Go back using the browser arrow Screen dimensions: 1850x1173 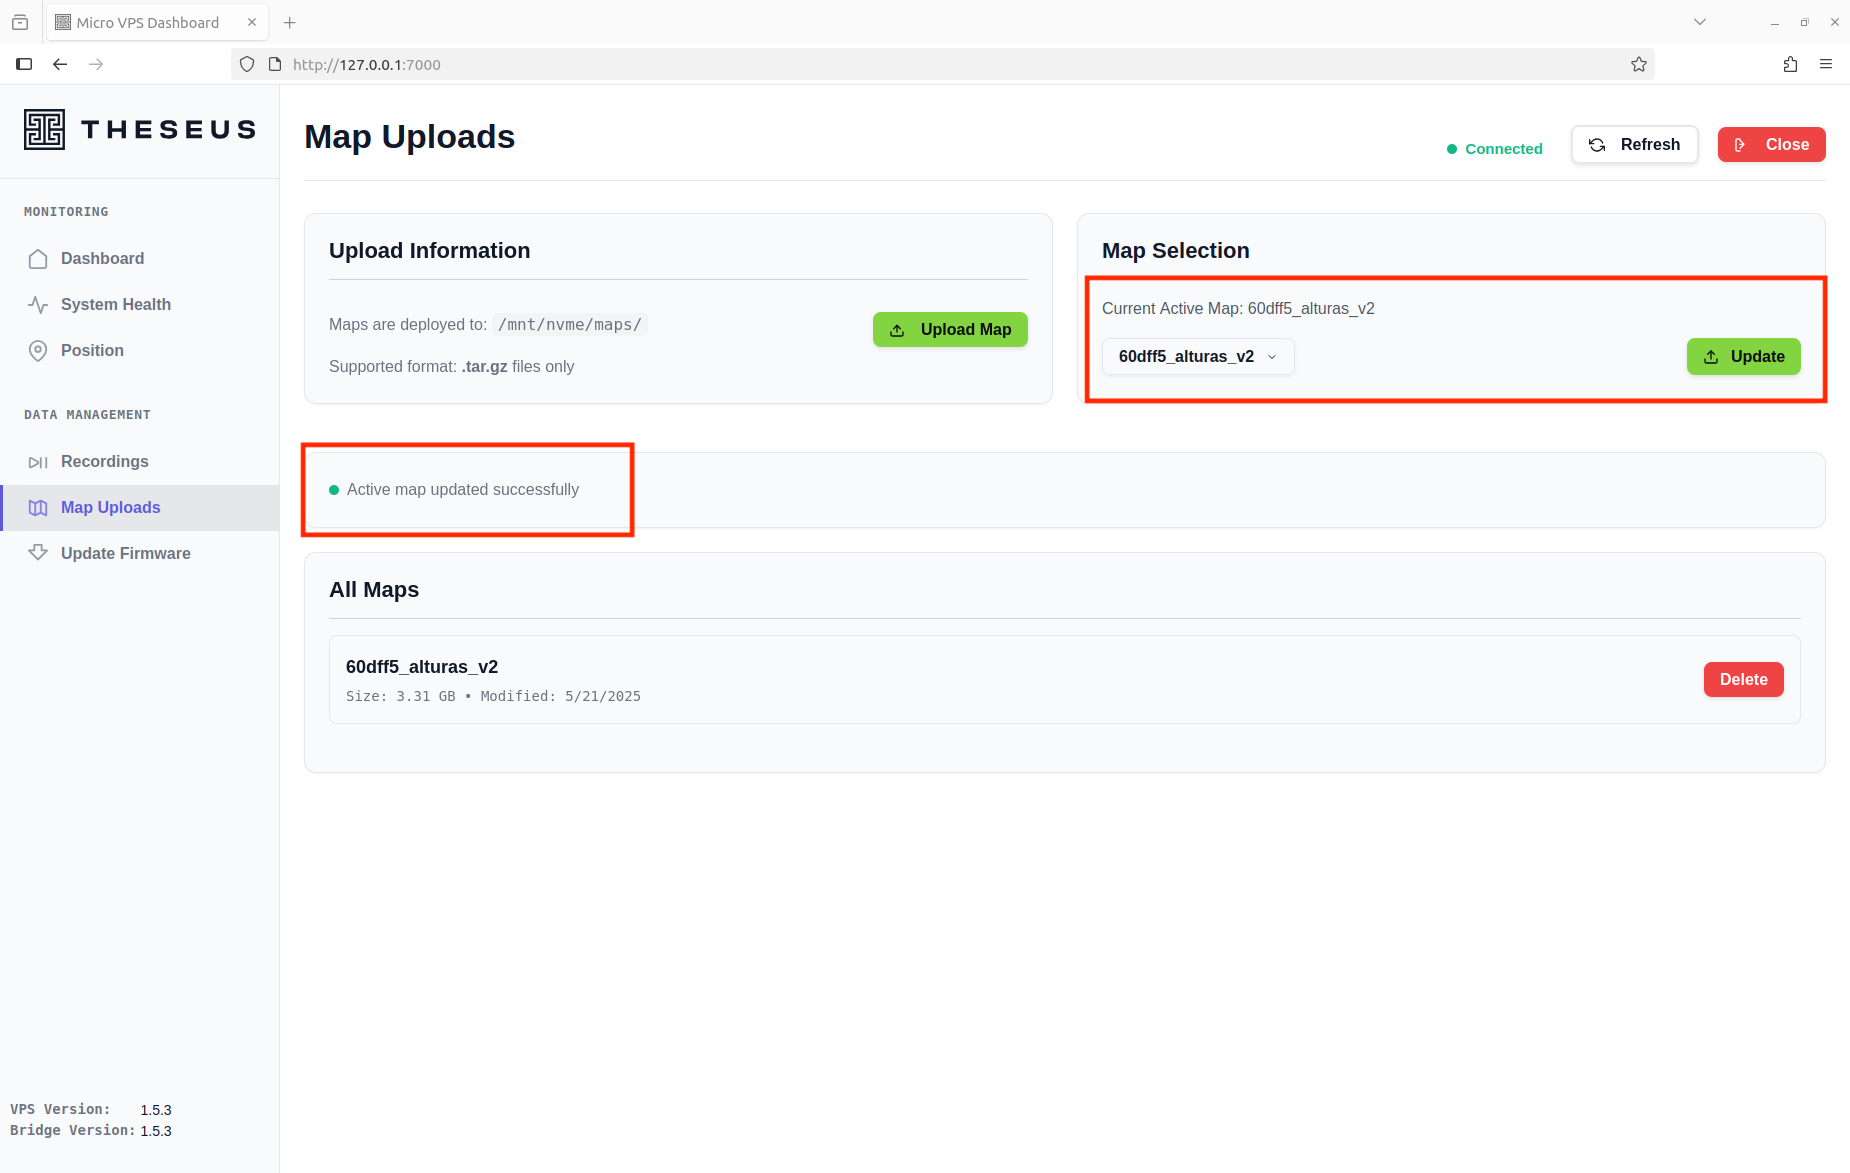tap(60, 65)
